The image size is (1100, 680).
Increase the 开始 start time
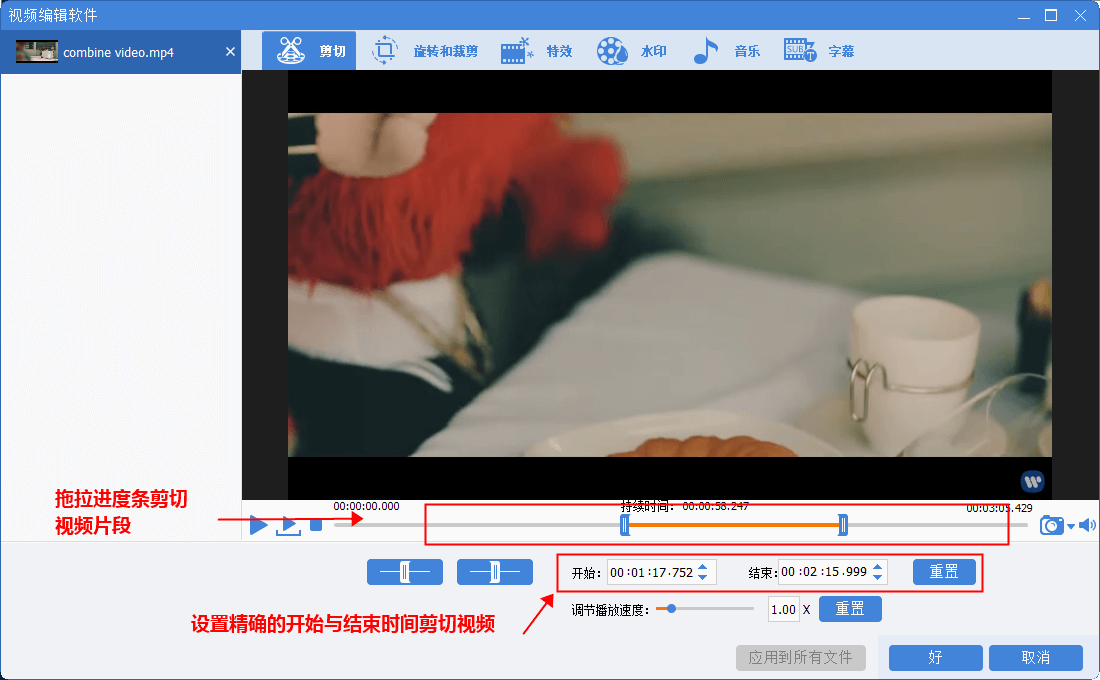pyautogui.click(x=703, y=567)
